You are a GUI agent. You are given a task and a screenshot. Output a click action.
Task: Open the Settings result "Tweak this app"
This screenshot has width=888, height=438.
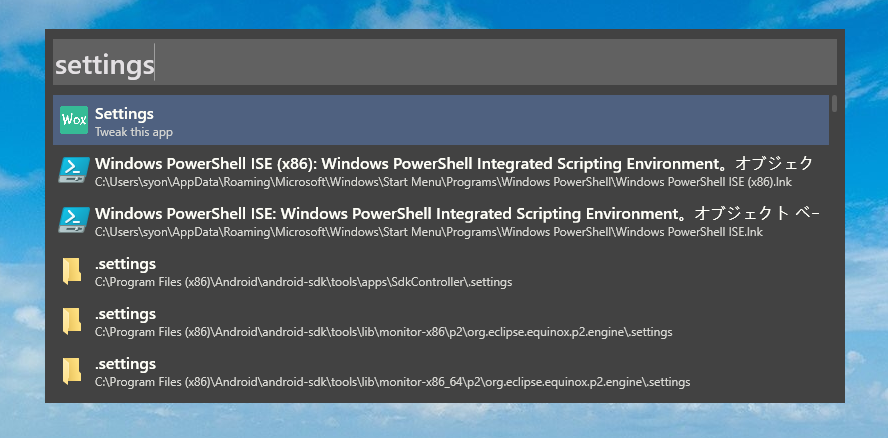[x=441, y=120]
